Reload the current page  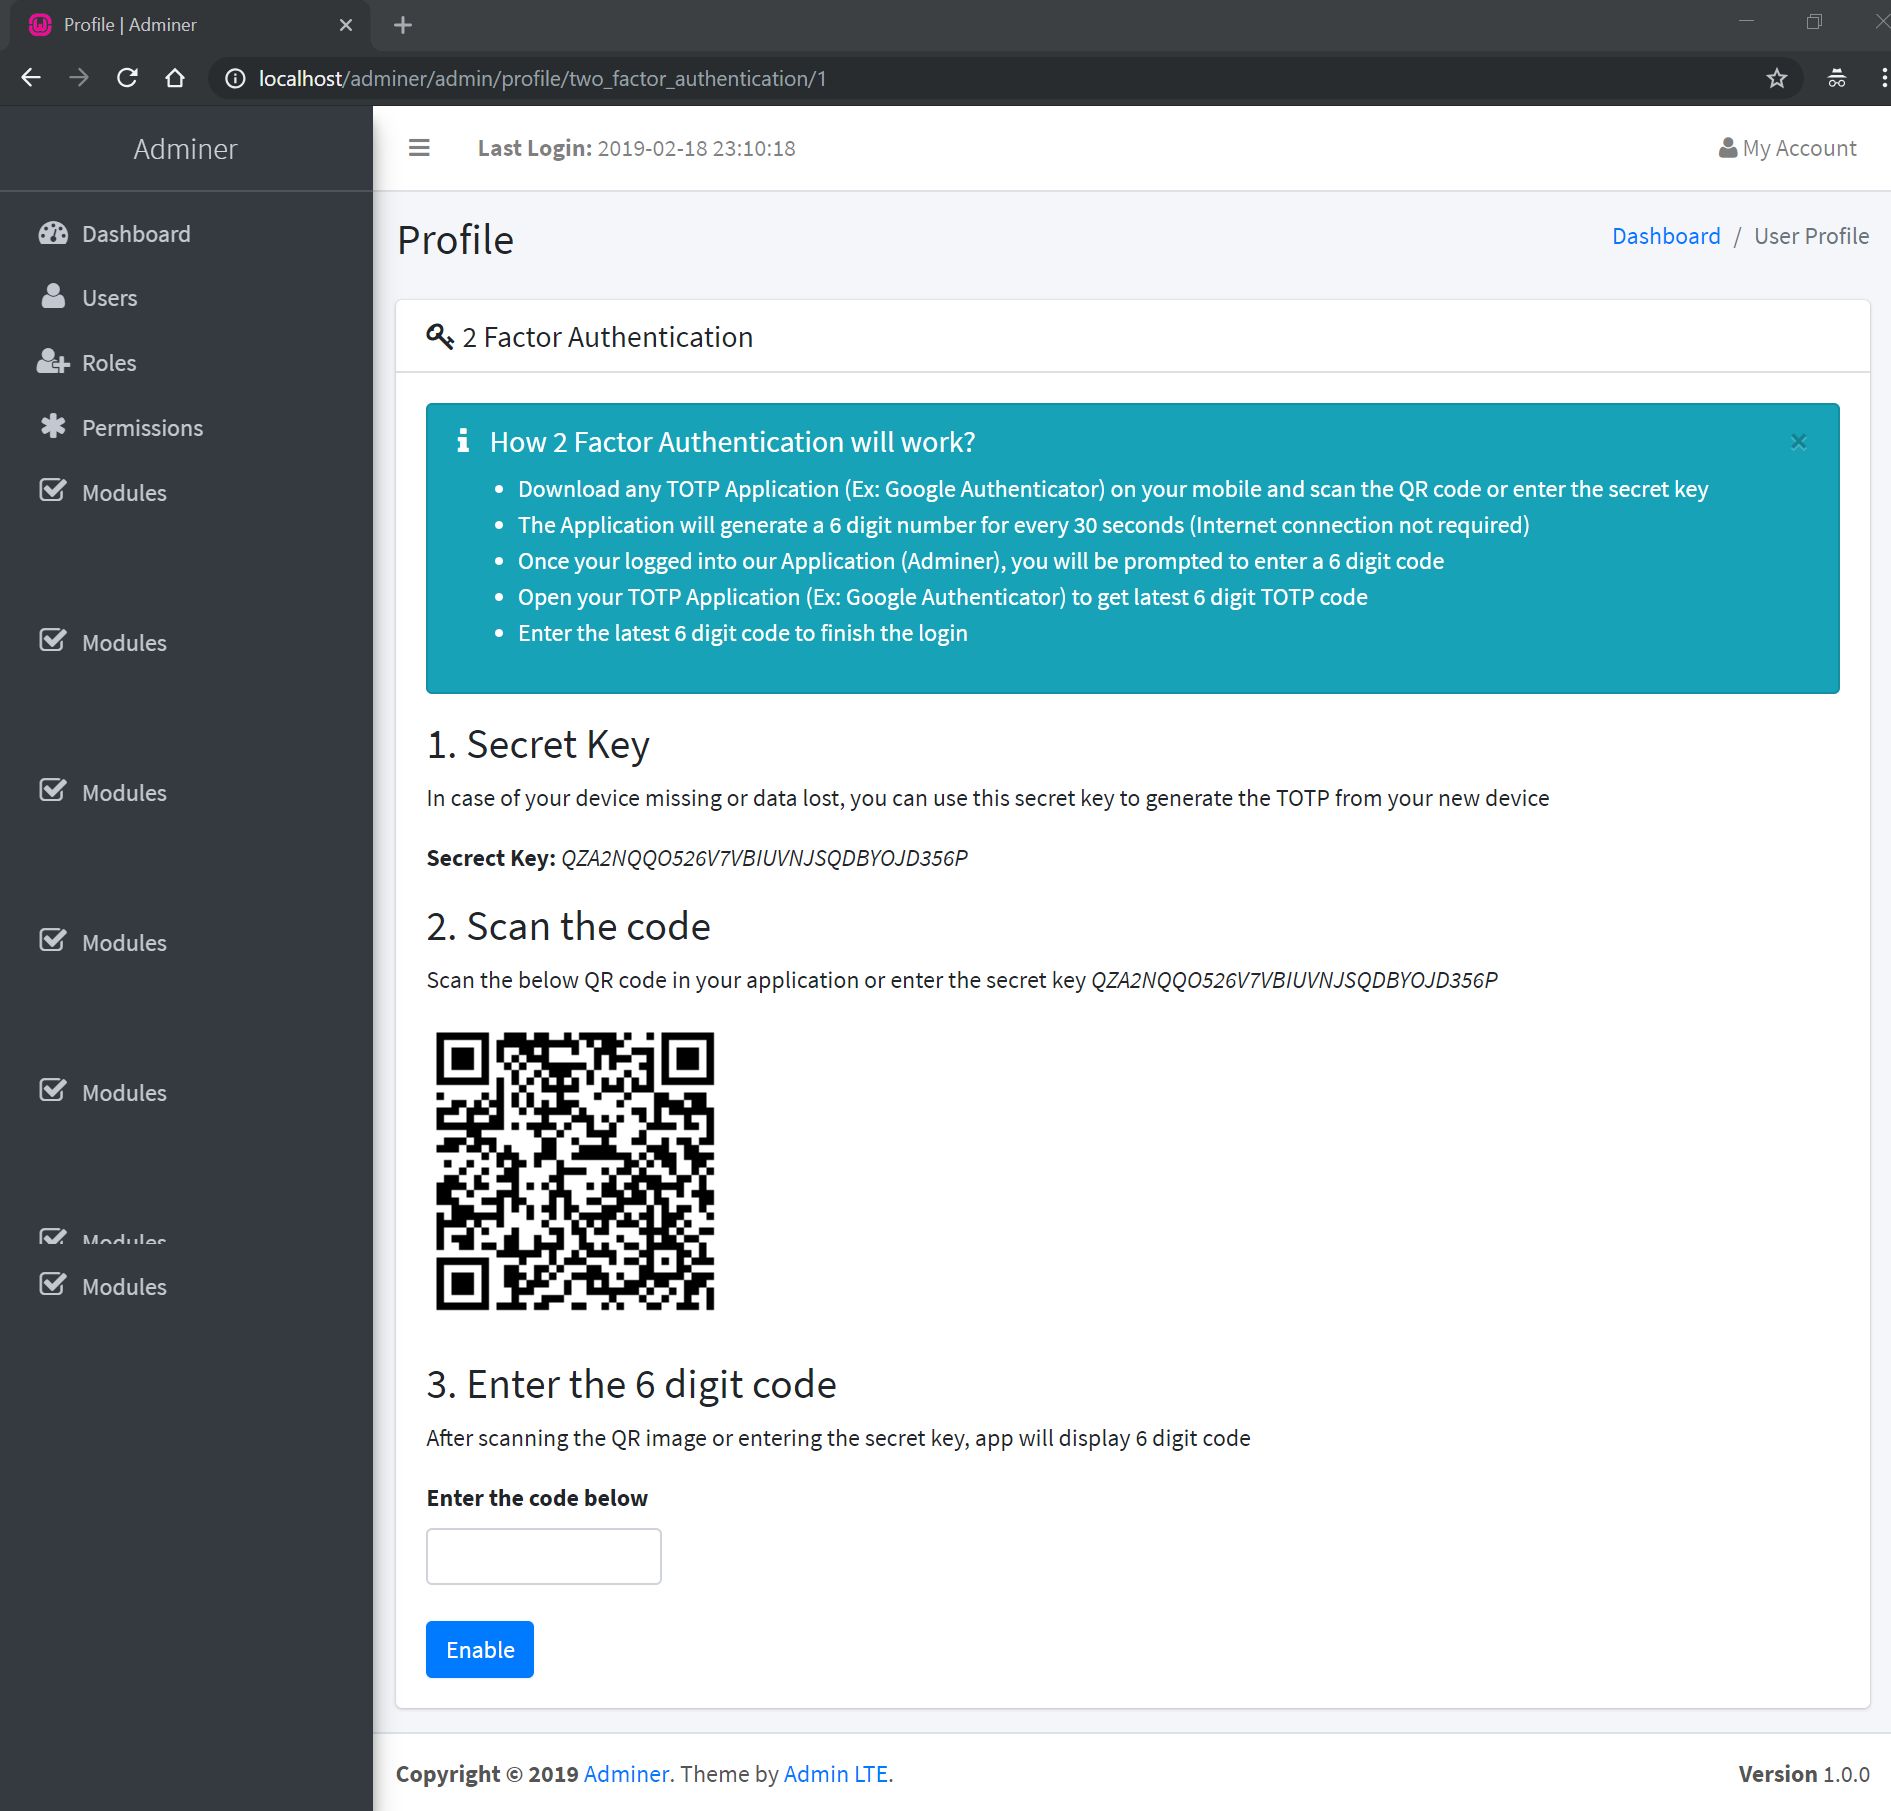click(127, 78)
